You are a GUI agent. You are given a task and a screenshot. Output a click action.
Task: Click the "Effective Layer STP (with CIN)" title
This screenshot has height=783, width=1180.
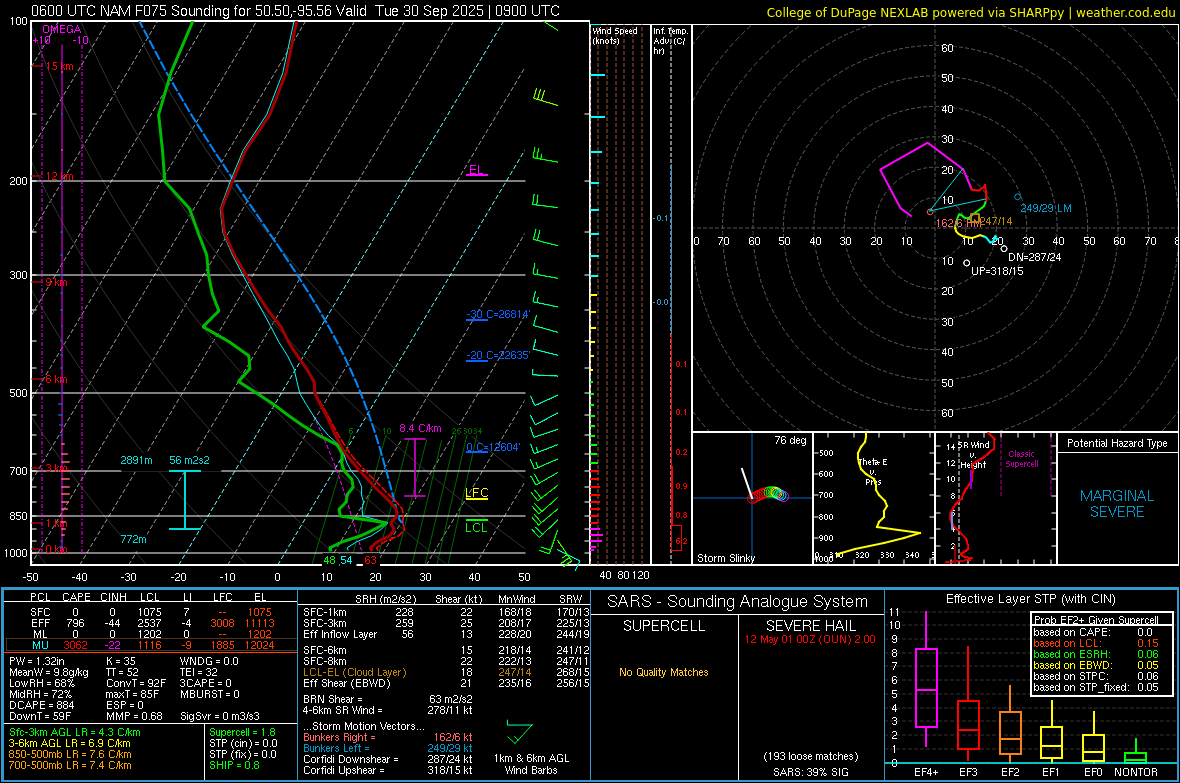pyautogui.click(x=1031, y=599)
